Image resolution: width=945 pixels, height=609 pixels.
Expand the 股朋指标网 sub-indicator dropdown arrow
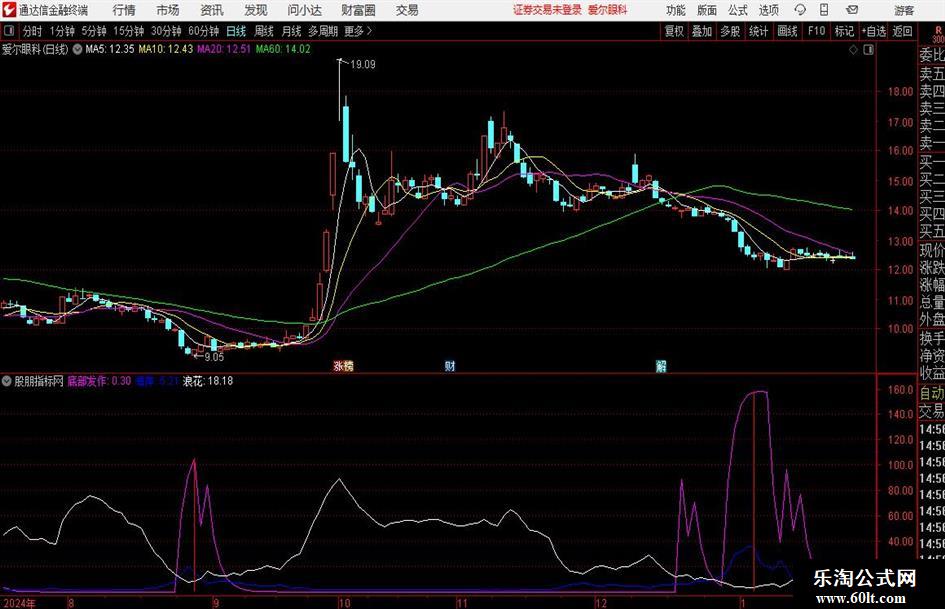pos(7,381)
